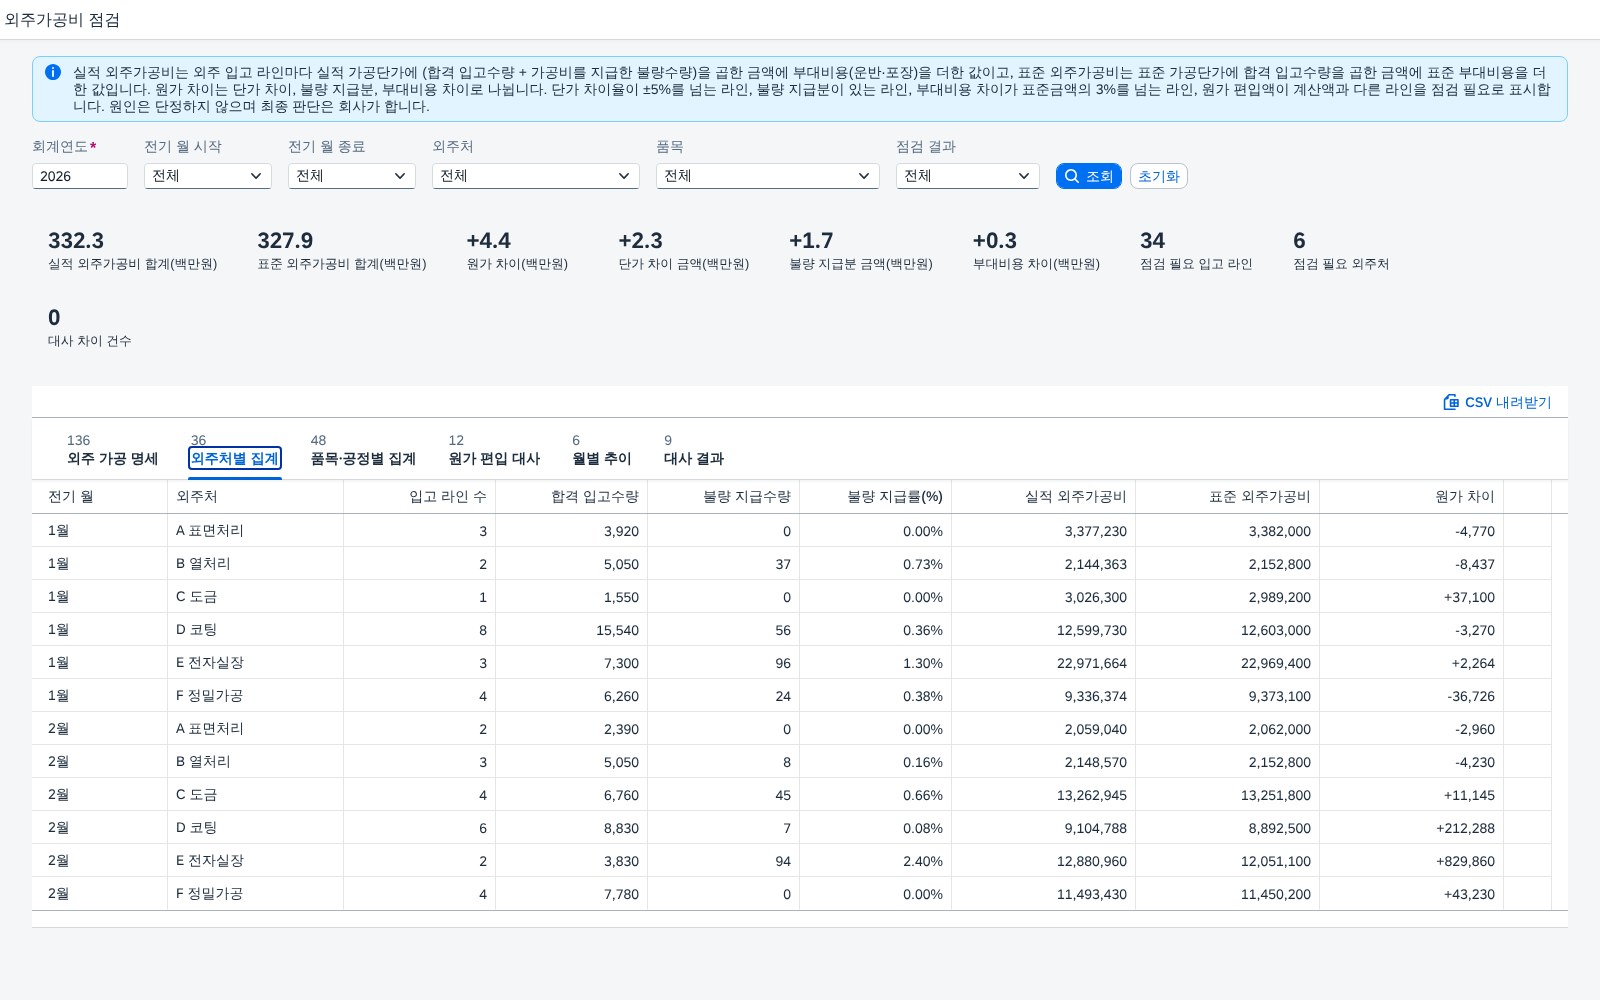
Task: Select the 1월 C 도금 row
Action: tap(799, 597)
